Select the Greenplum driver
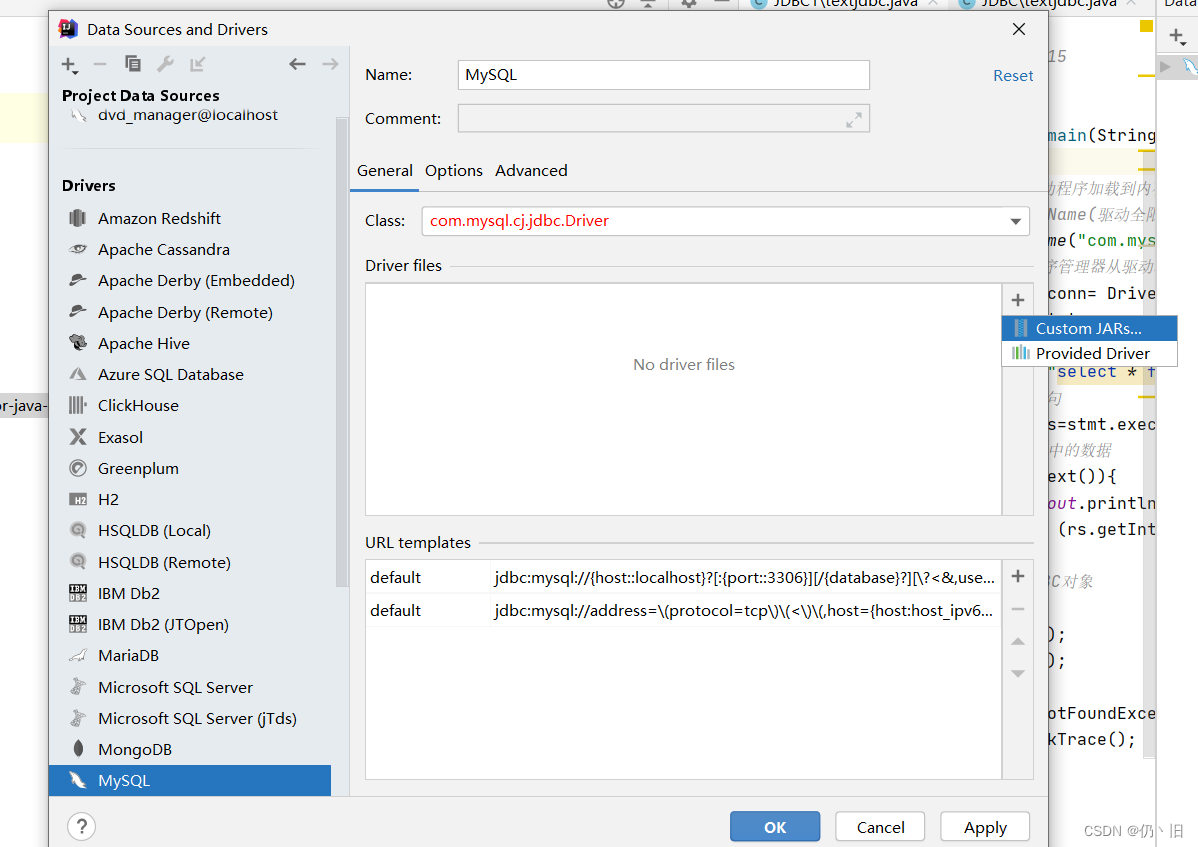Viewport: 1198px width, 847px height. click(x=189, y=469)
